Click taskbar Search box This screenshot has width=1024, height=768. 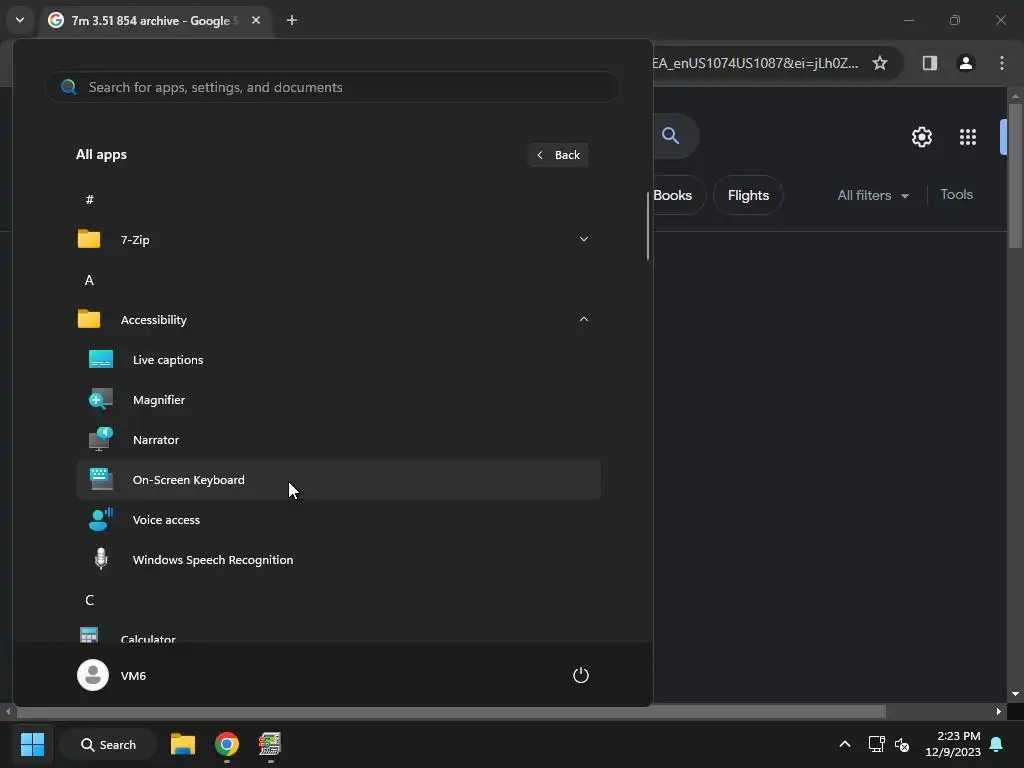click(x=108, y=744)
